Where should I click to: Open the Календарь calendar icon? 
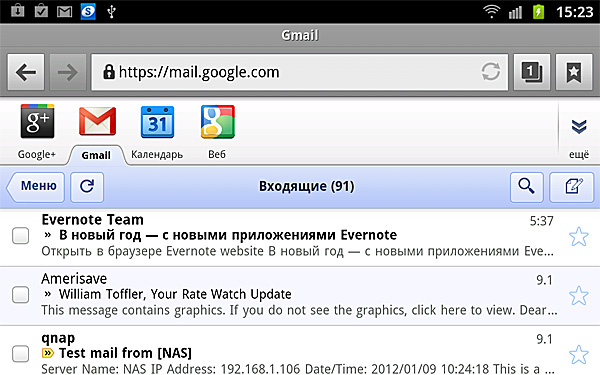pos(157,122)
